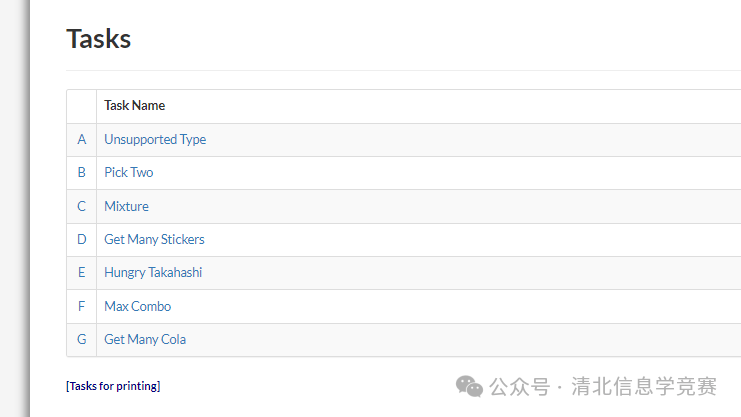Open the Get Many Cola task
This screenshot has height=417, width=741.
145,339
